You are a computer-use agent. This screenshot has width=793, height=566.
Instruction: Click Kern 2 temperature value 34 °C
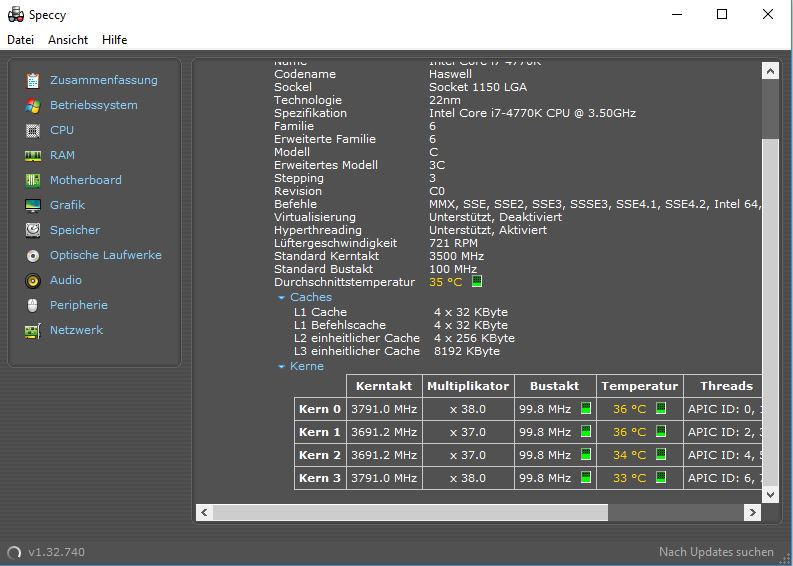point(630,455)
